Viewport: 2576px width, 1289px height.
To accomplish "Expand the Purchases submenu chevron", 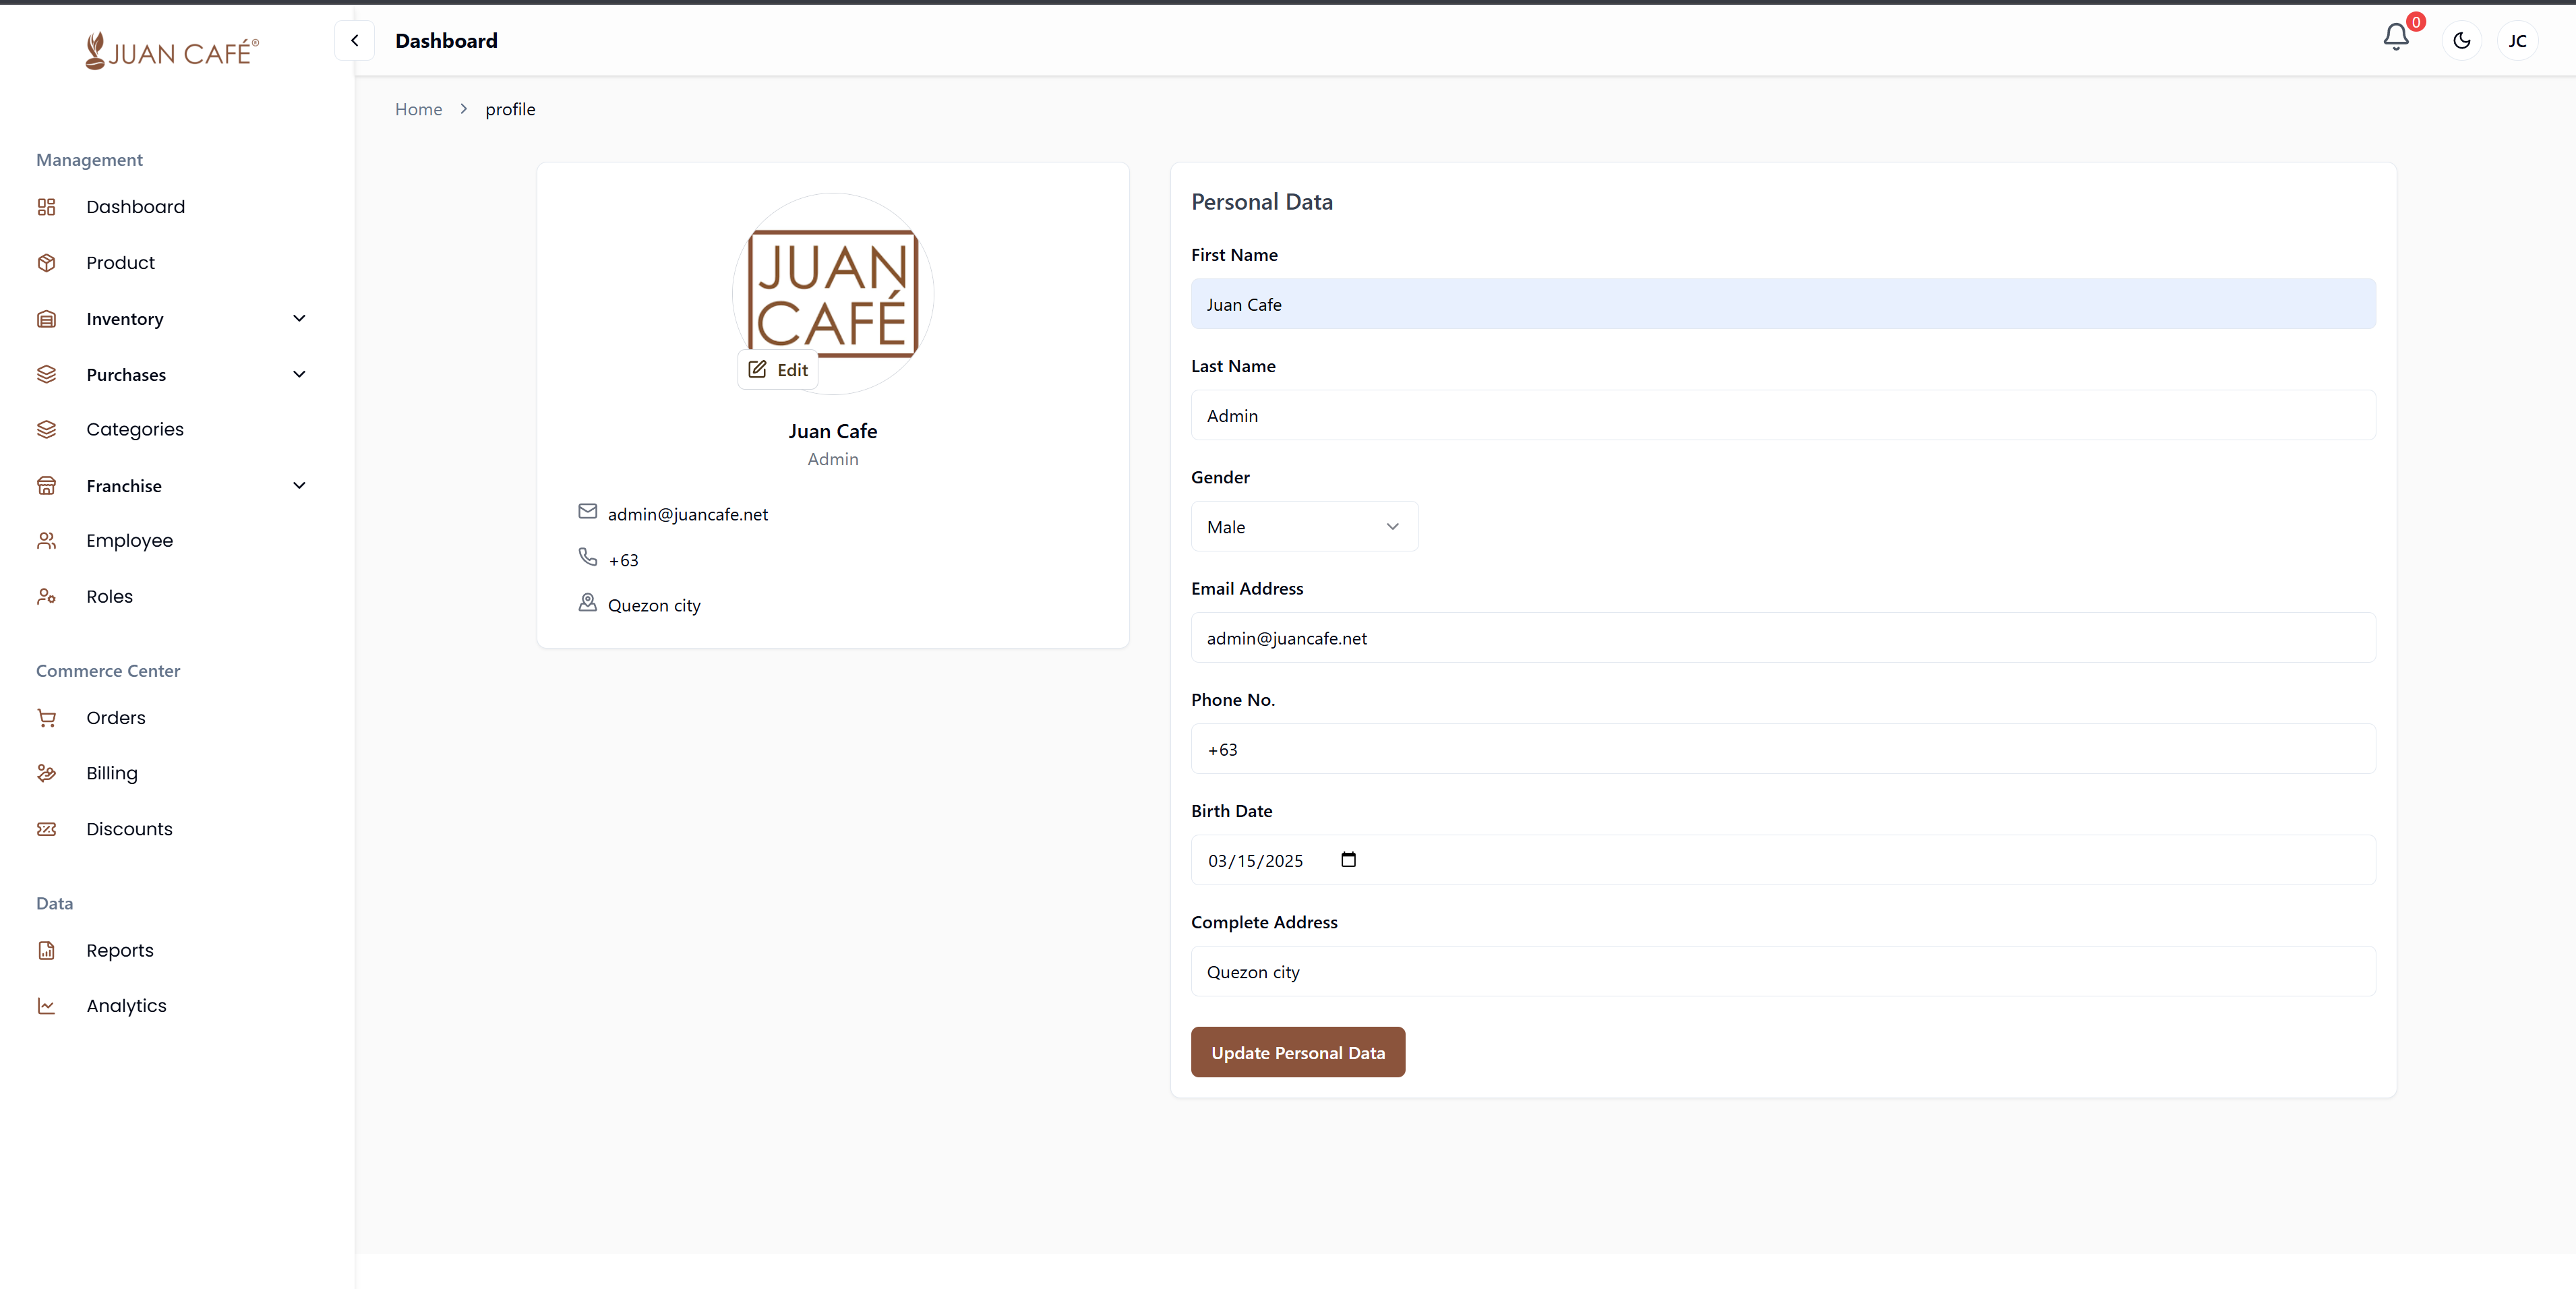I will (299, 374).
